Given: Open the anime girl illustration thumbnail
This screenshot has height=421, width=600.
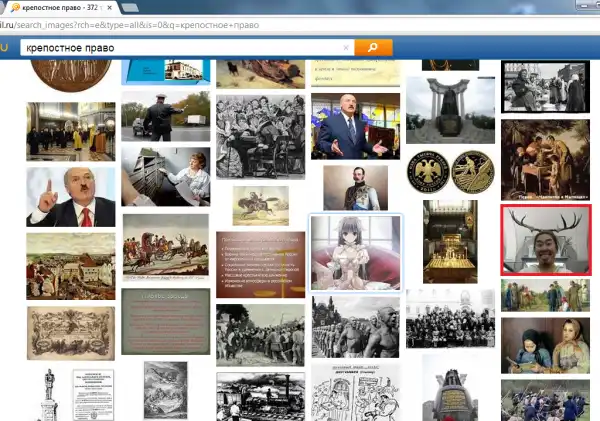Looking at the screenshot, I should click(356, 252).
